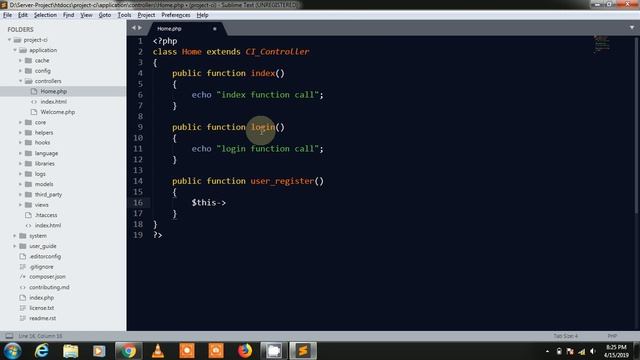Click the code minimap preview

(x=602, y=43)
